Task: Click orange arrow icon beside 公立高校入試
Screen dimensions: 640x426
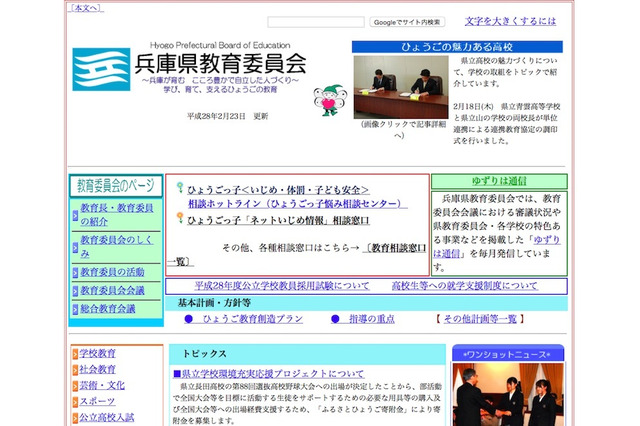Action: pyautogui.click(x=75, y=418)
